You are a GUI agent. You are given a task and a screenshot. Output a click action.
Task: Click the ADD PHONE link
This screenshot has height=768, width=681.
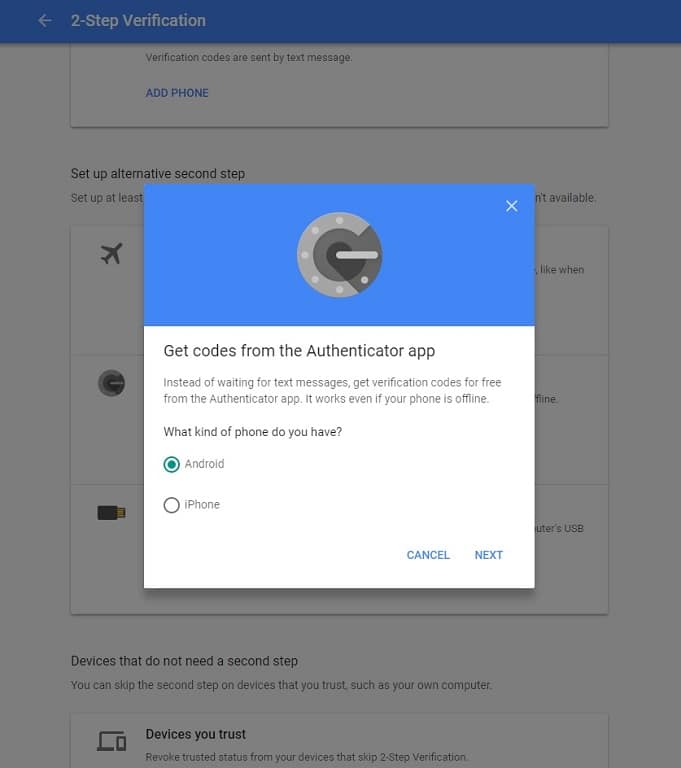pos(177,93)
